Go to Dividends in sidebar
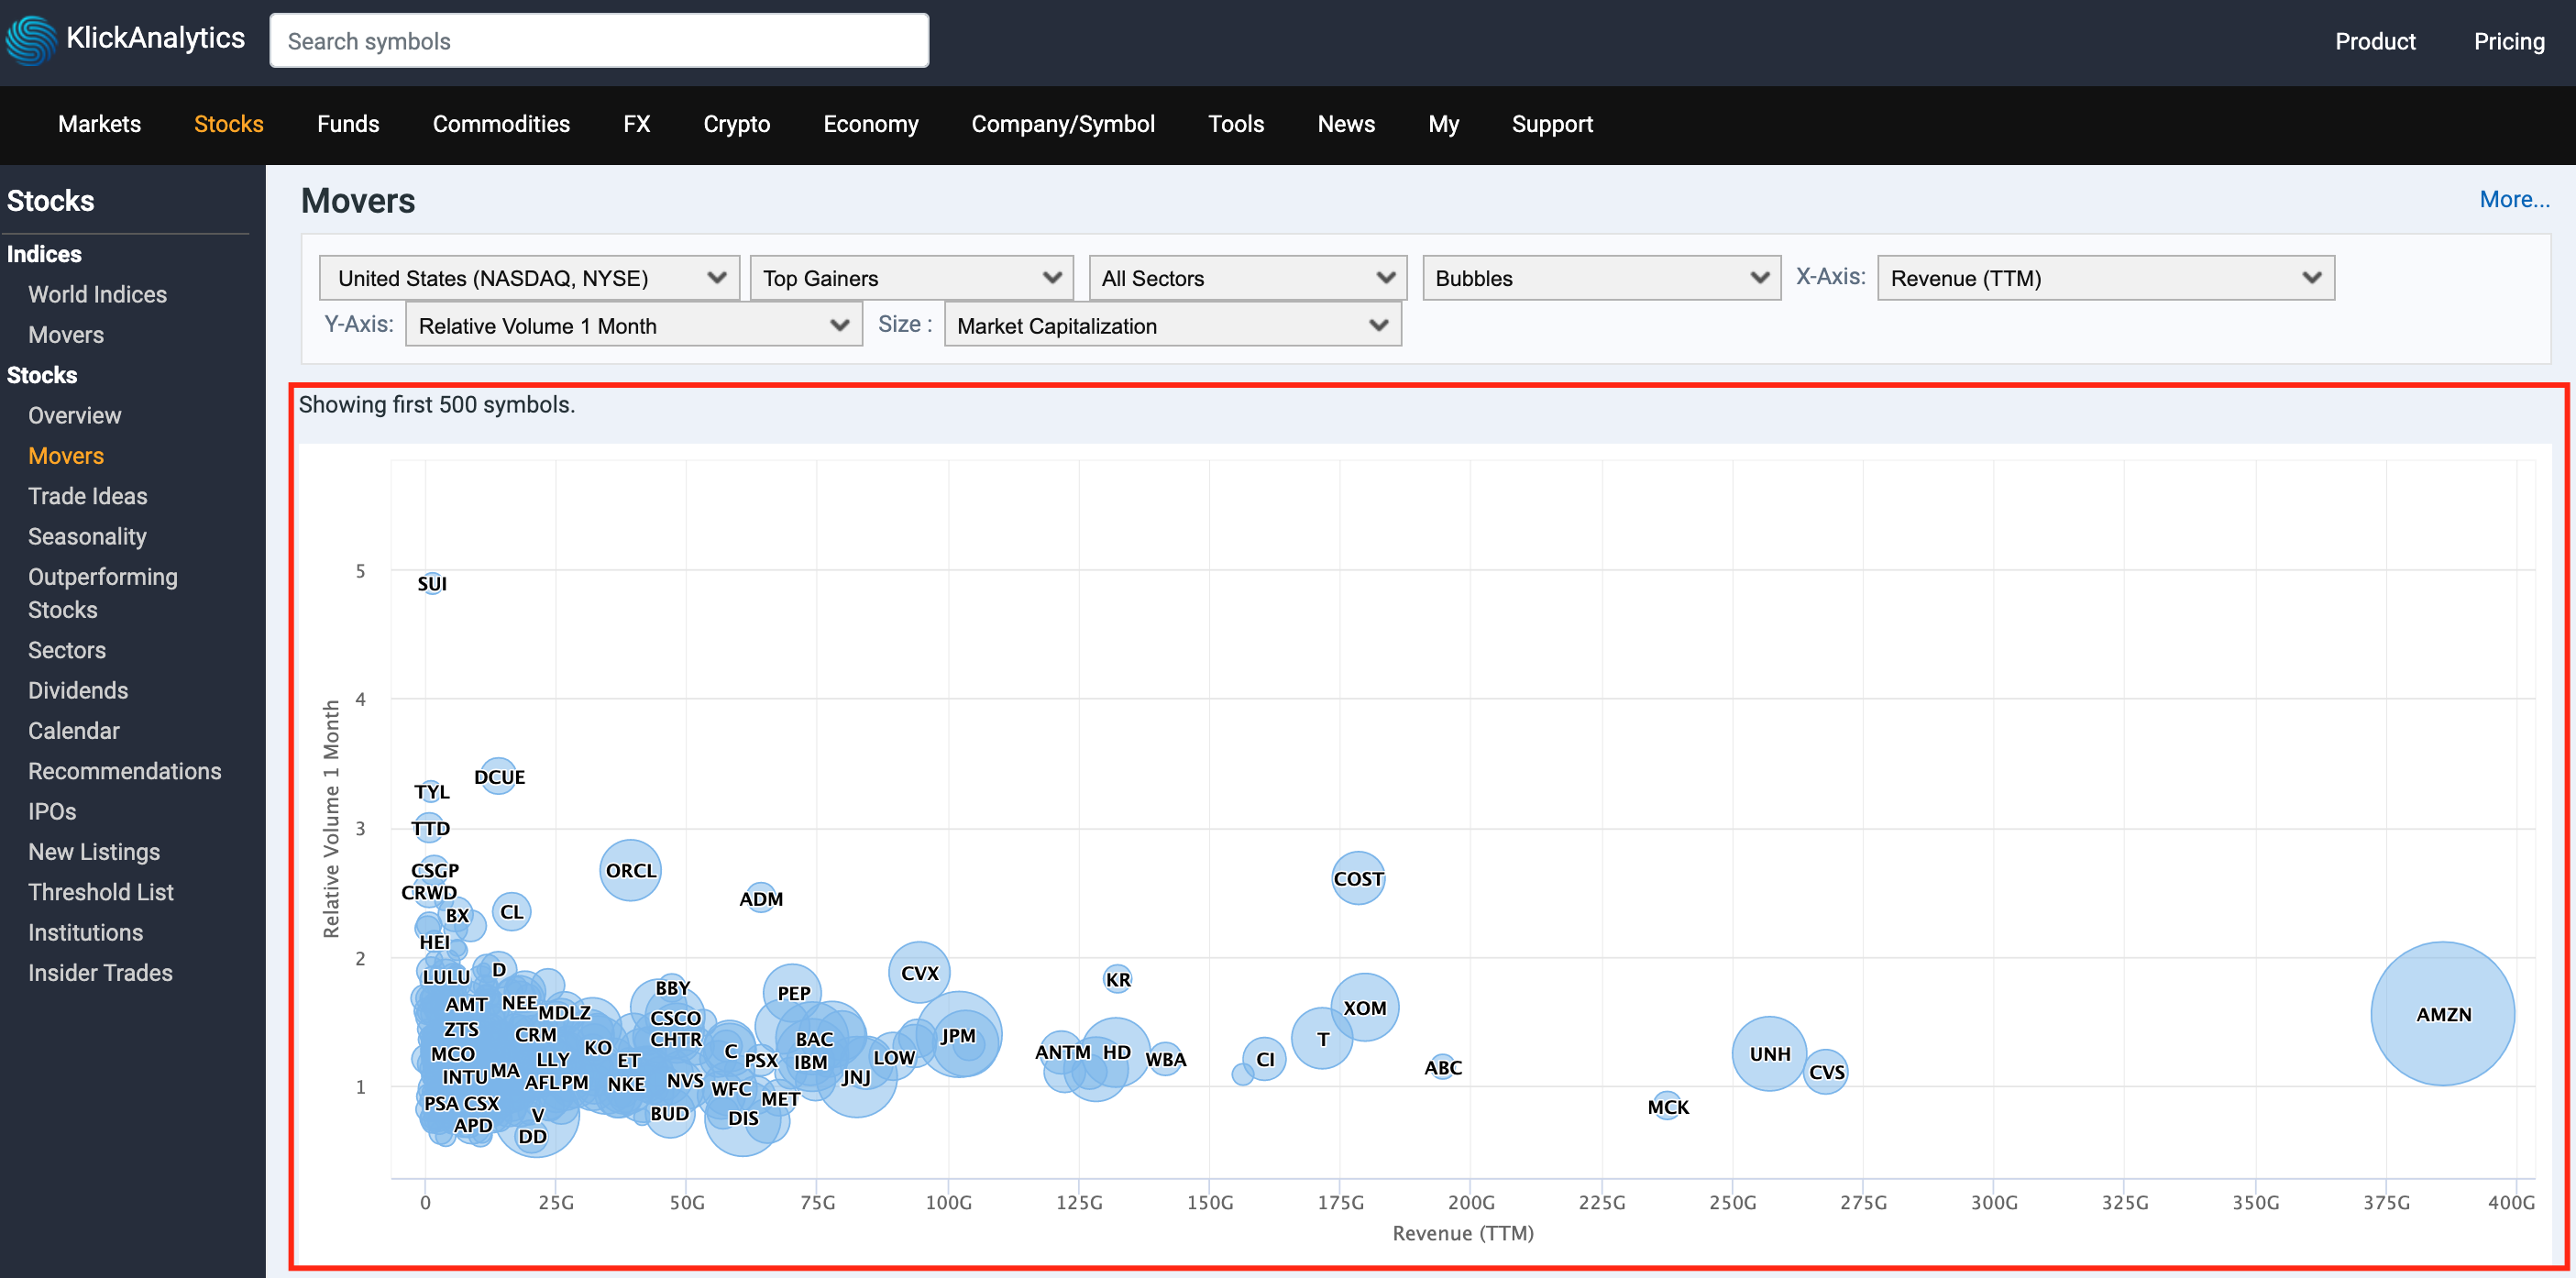The height and width of the screenshot is (1278, 2576). coord(78,690)
